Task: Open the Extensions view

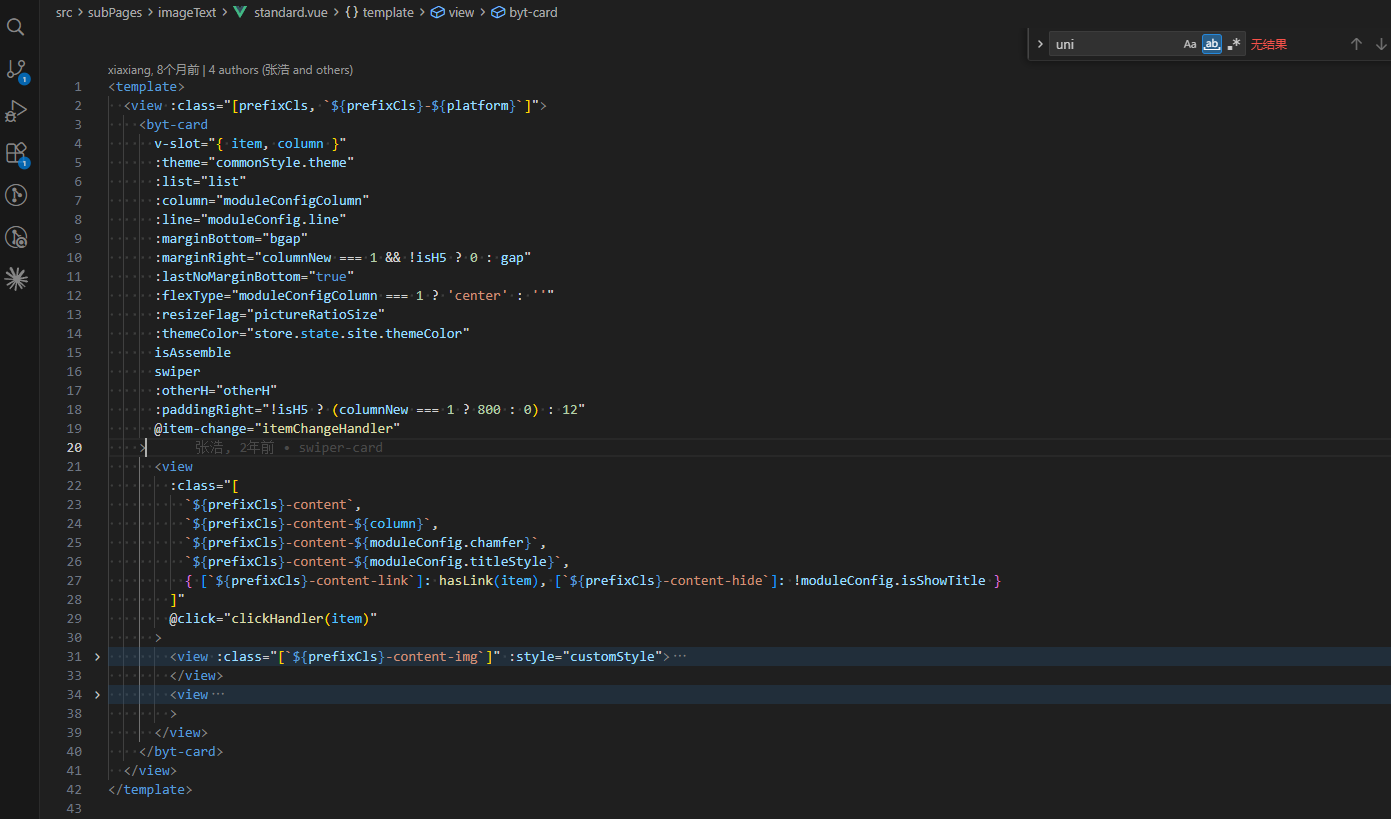Action: point(16,153)
